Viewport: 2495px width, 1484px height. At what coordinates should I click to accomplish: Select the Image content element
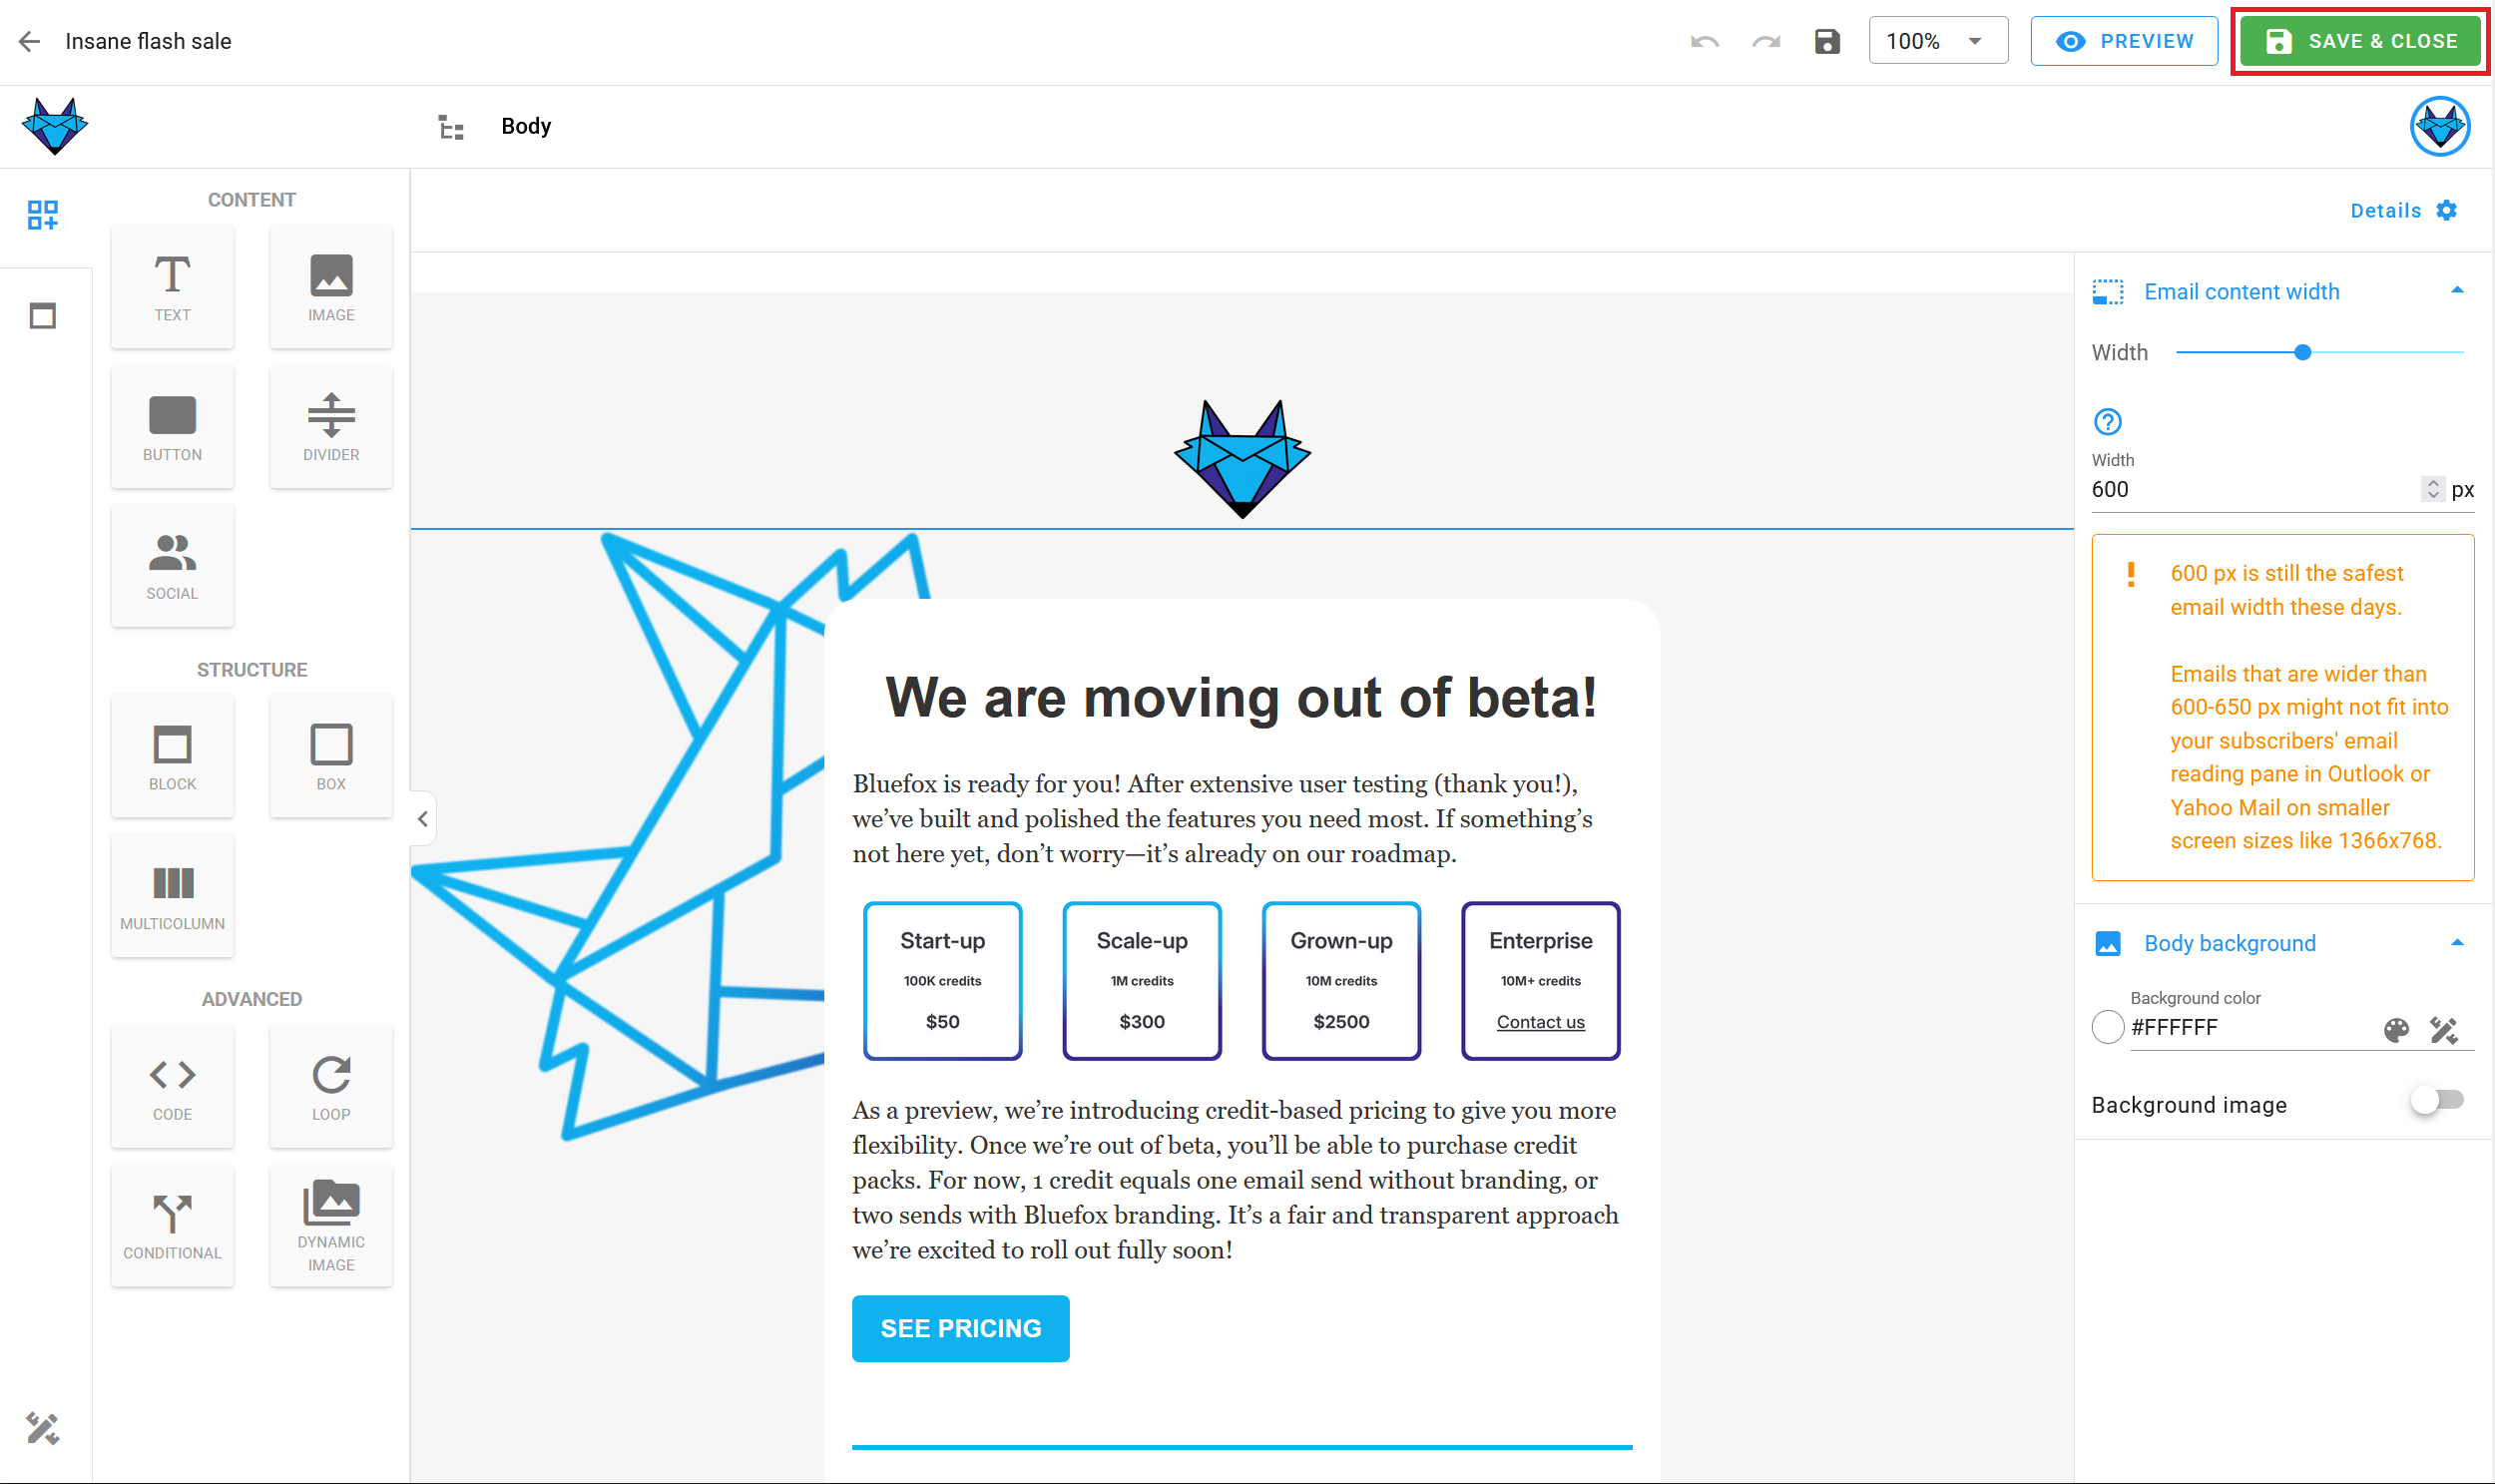(331, 287)
